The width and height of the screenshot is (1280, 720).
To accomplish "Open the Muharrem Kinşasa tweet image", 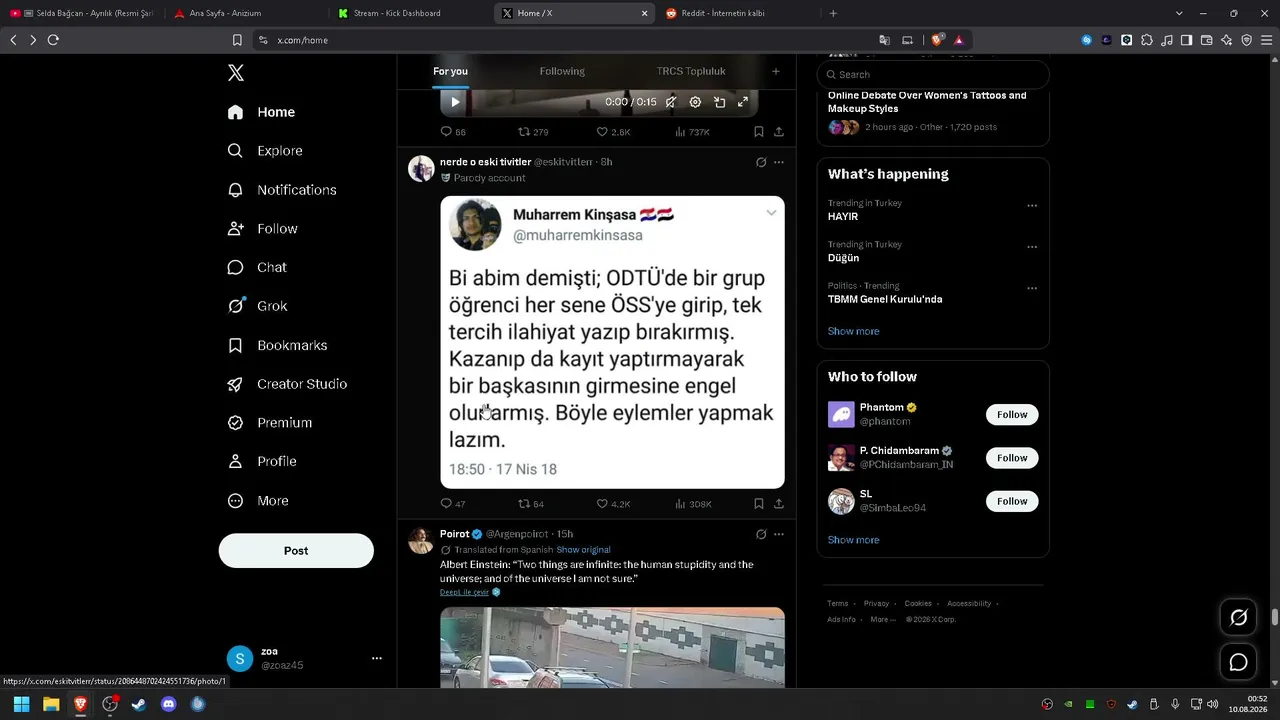I will coord(612,342).
